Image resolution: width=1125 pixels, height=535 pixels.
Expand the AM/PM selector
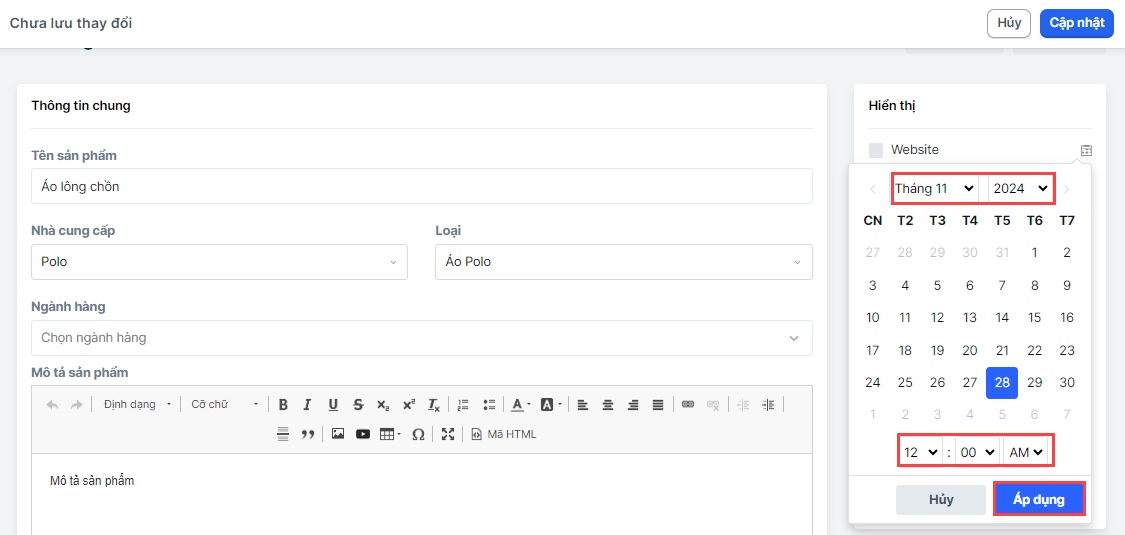pyautogui.click(x=1027, y=452)
